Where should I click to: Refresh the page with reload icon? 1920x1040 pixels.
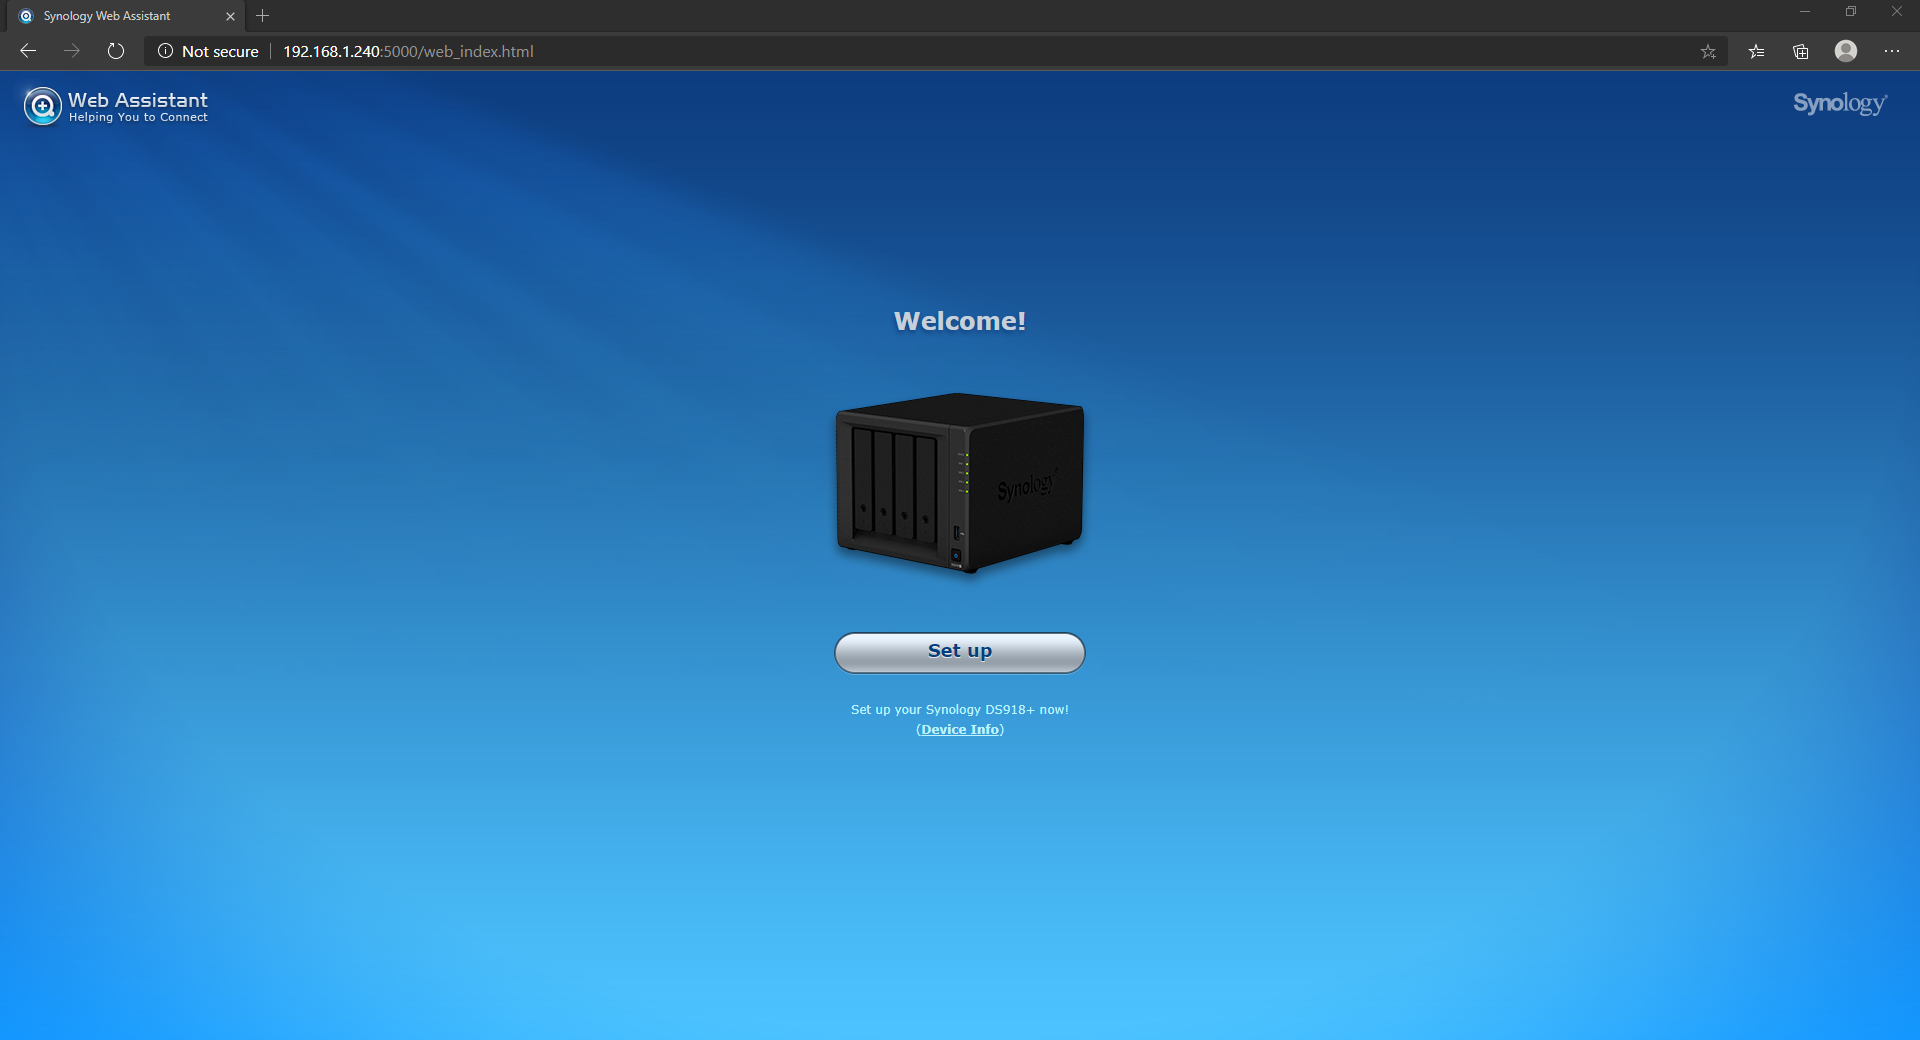point(116,51)
